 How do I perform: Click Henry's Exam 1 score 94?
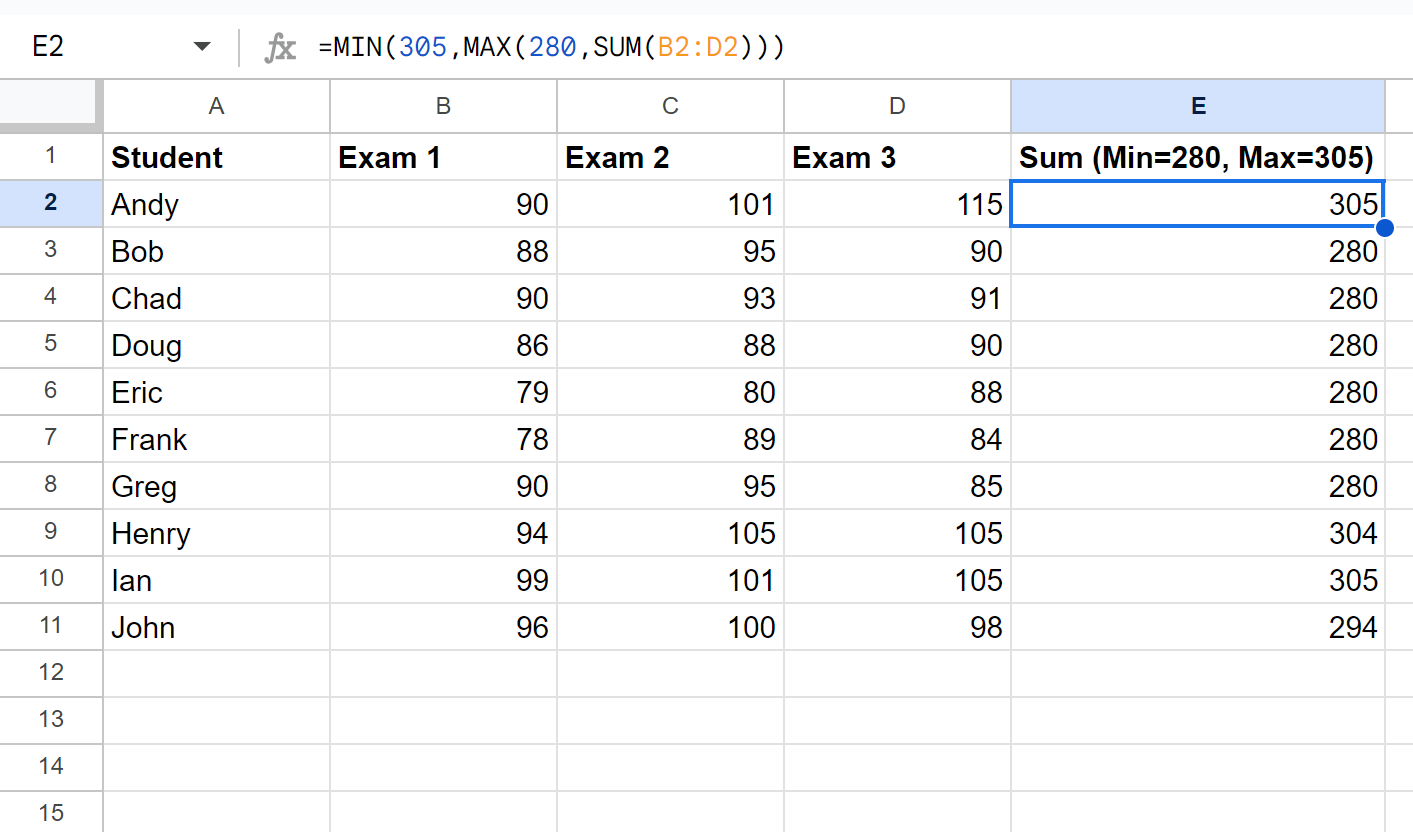coord(443,533)
